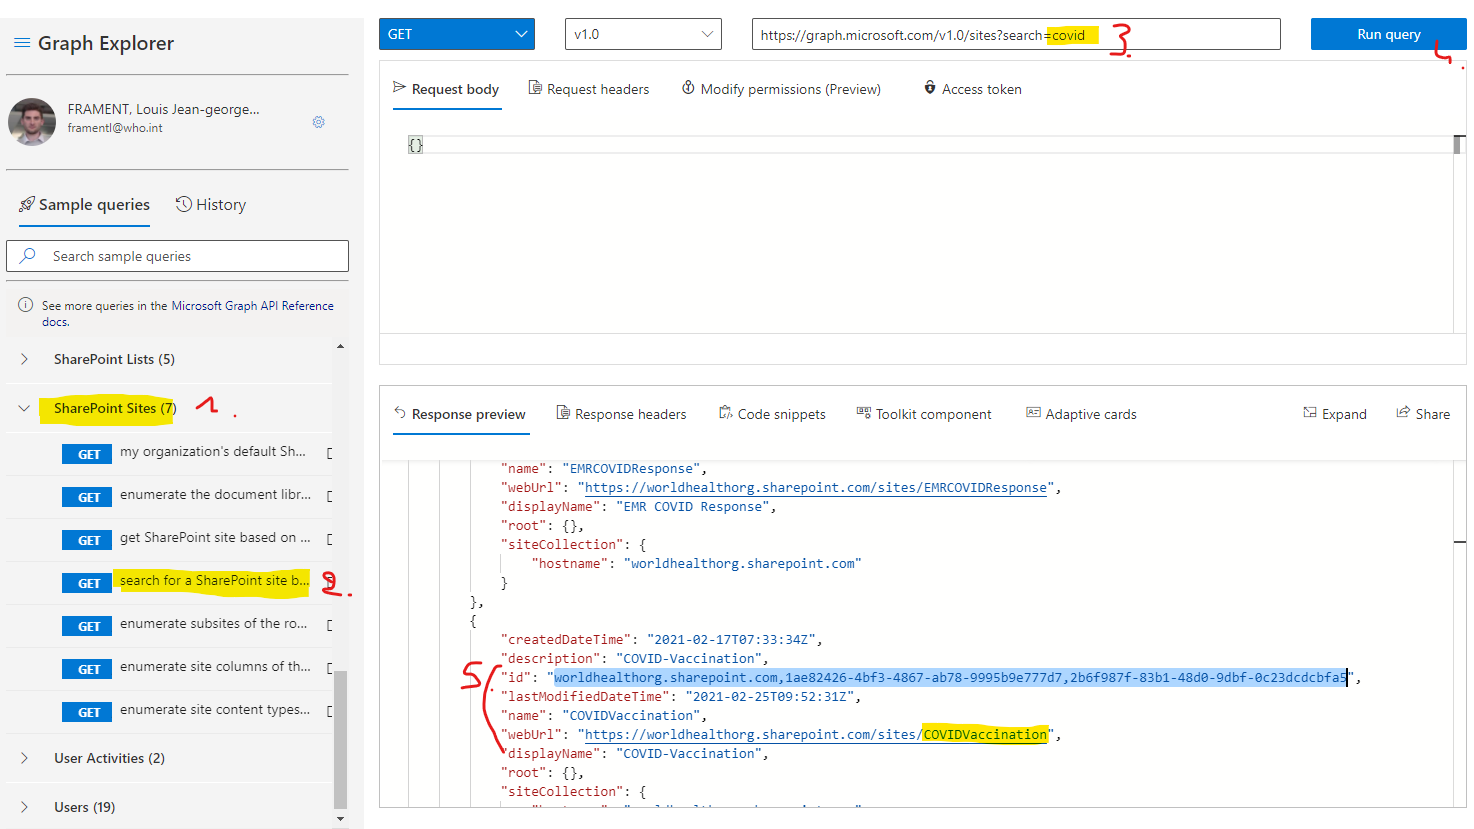Click the Run query button
This screenshot has width=1474, height=829.
point(1388,34)
